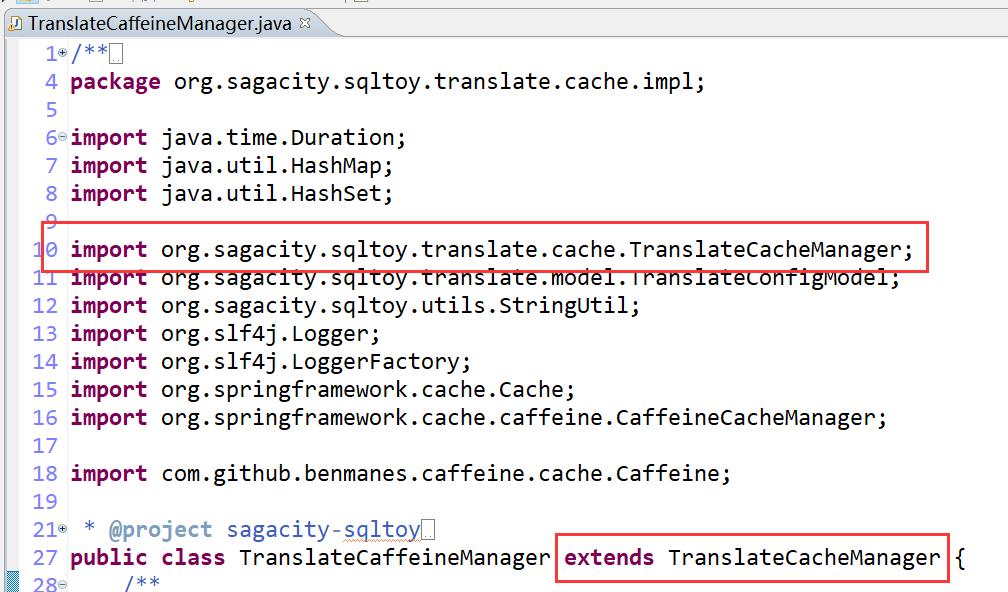
Task: Select the TranslateCaffeineManager.java editor tab
Action: click(160, 22)
